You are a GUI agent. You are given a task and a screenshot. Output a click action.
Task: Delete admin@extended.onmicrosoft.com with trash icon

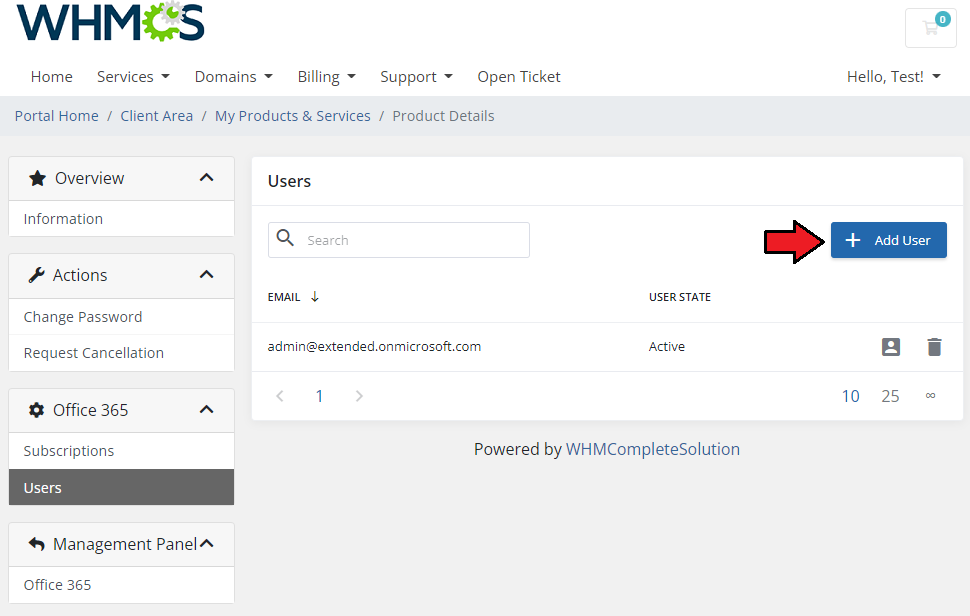(934, 347)
